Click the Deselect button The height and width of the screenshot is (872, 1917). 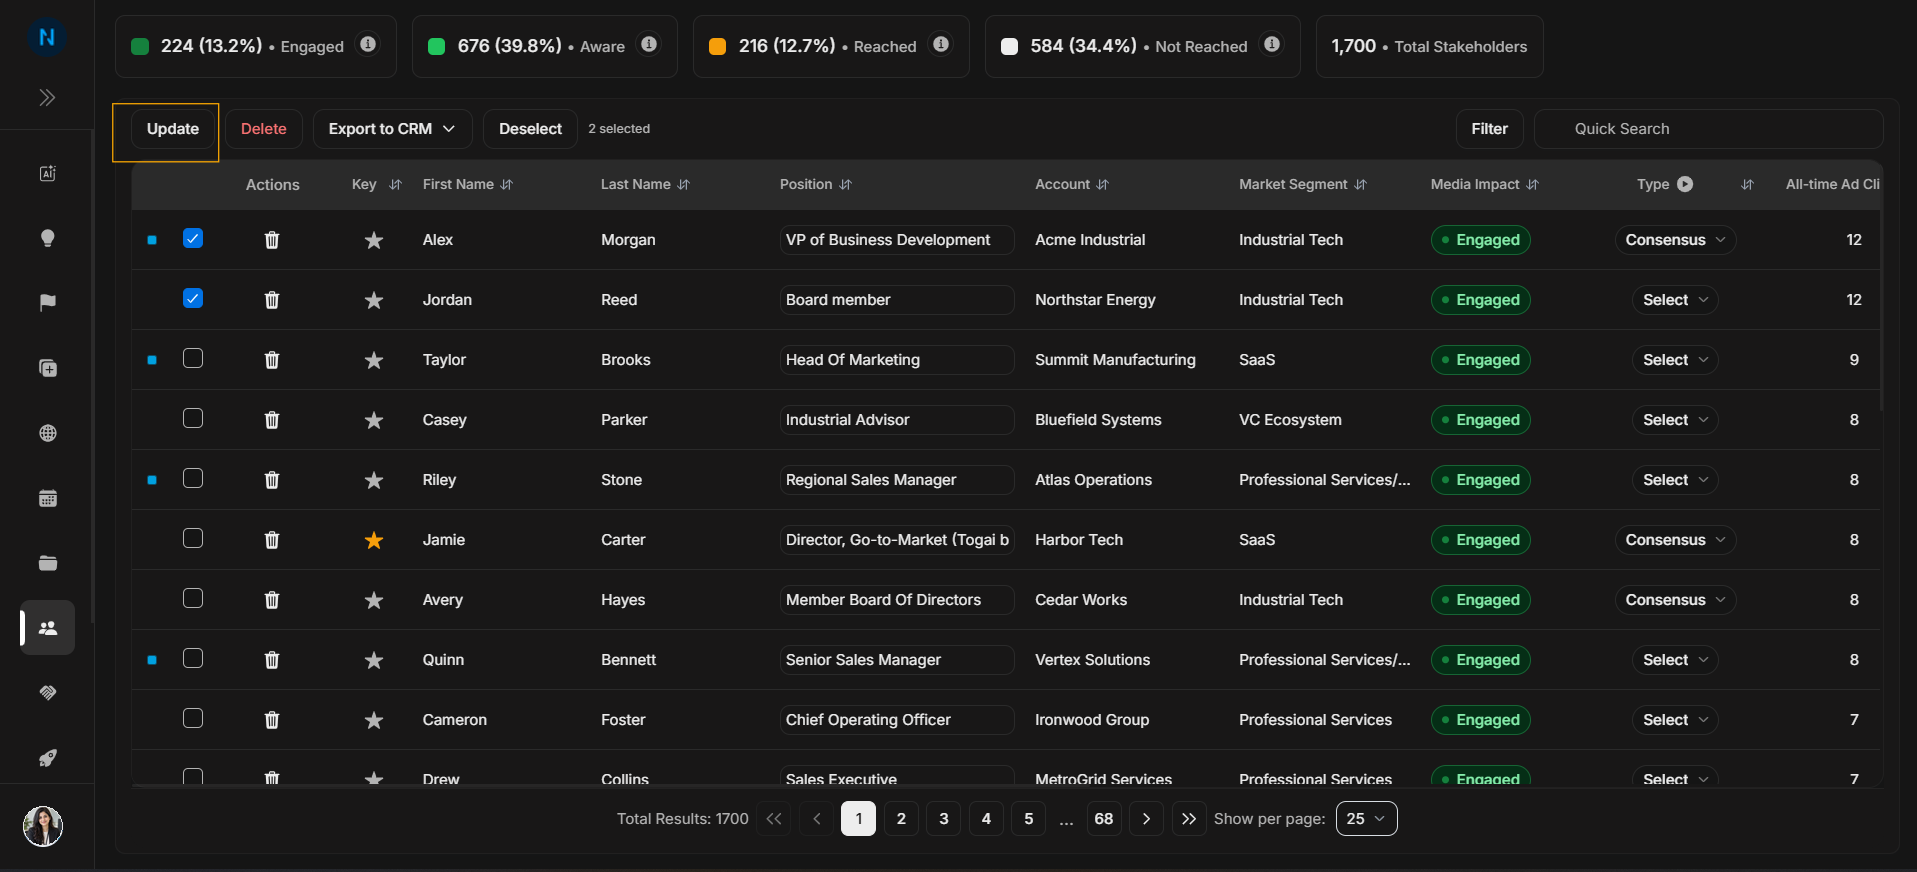tap(530, 129)
